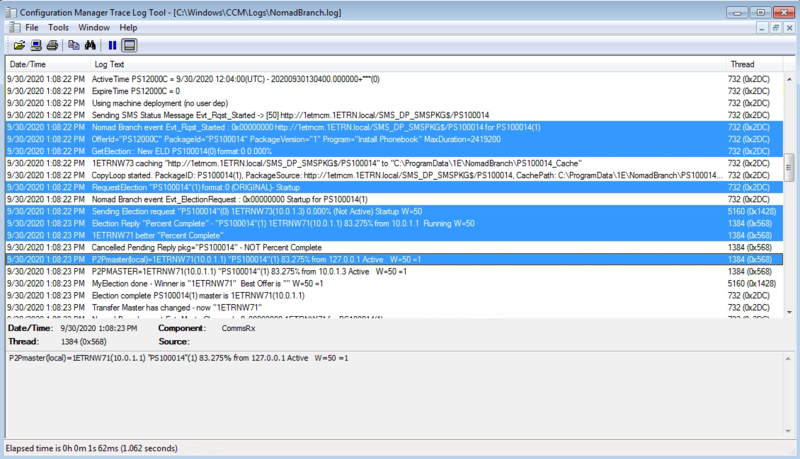This screenshot has height=459, width=800.
Task: Restore down the inner log document window
Action: pos(774,28)
